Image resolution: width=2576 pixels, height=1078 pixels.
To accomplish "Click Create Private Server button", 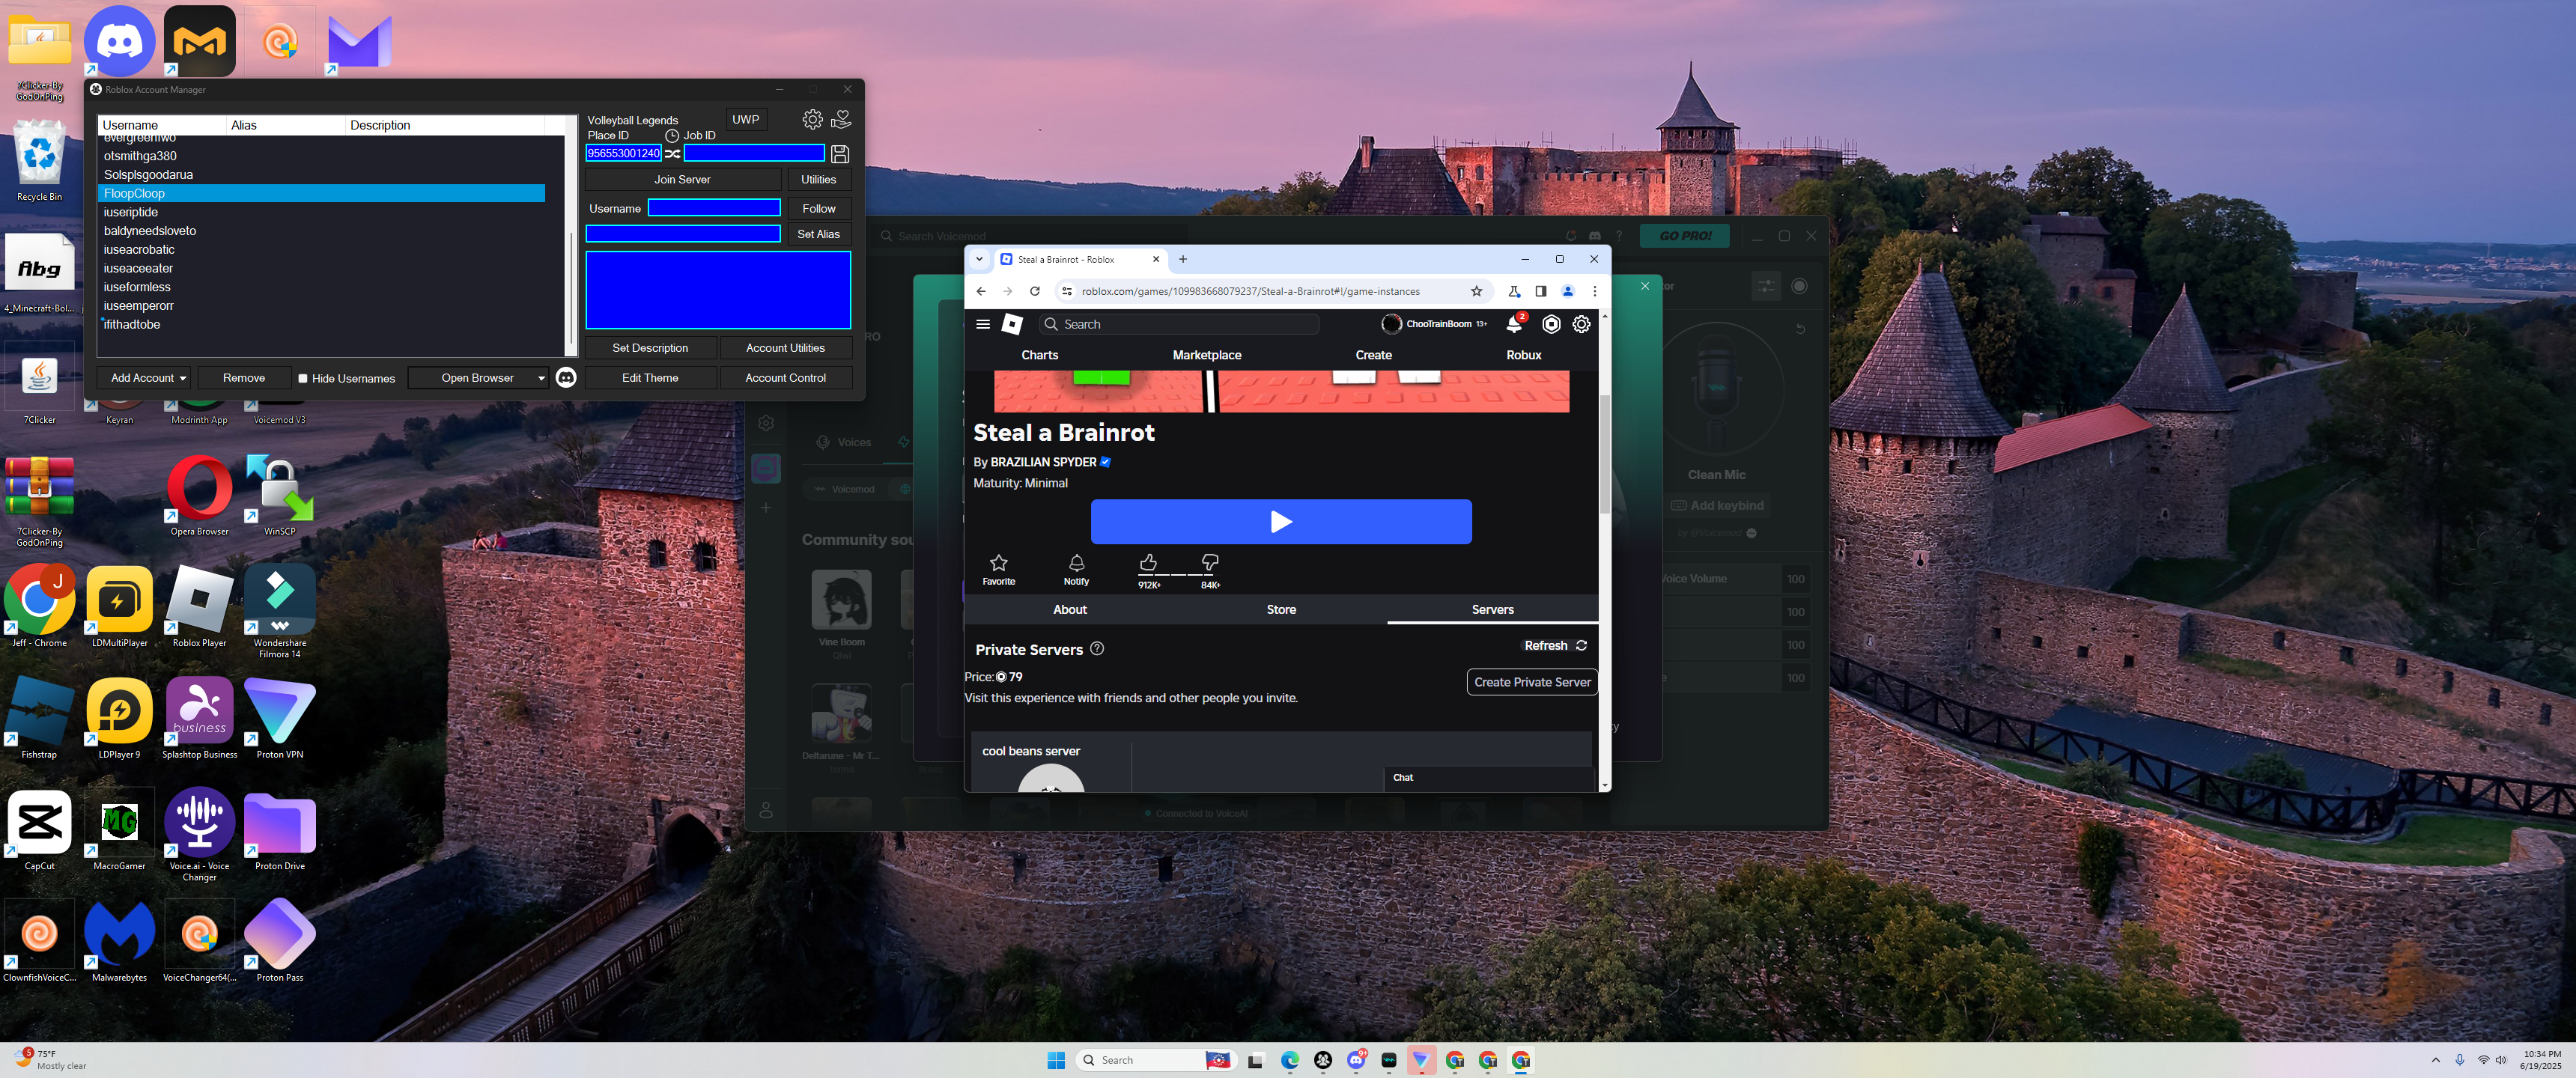I will pos(1531,682).
